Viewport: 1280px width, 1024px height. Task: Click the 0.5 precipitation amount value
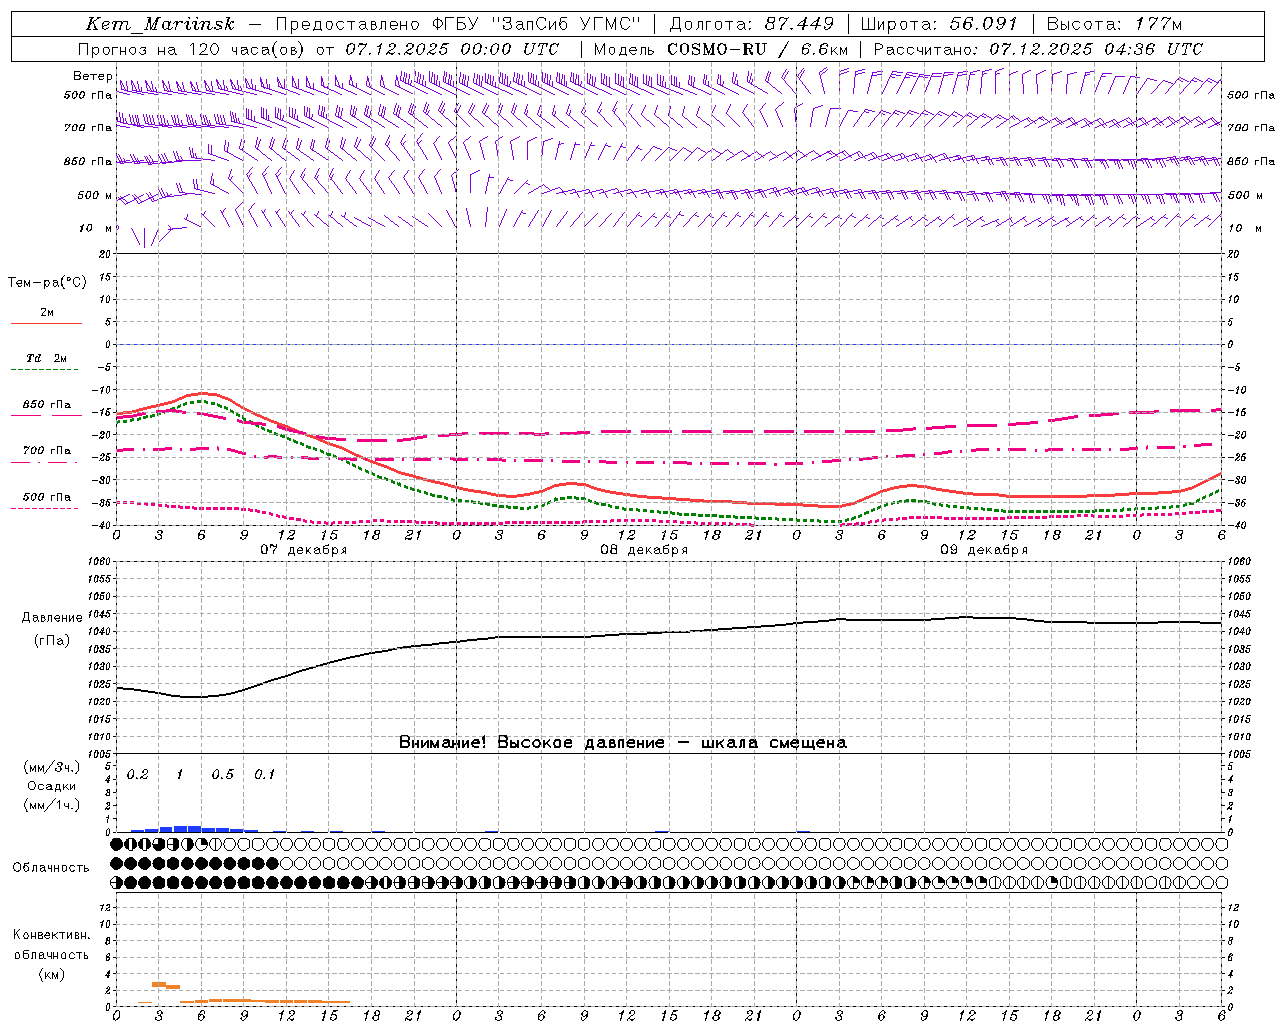tap(222, 775)
